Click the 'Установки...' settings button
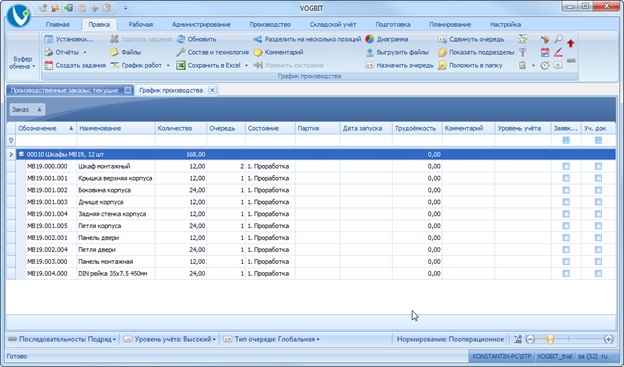 68,39
